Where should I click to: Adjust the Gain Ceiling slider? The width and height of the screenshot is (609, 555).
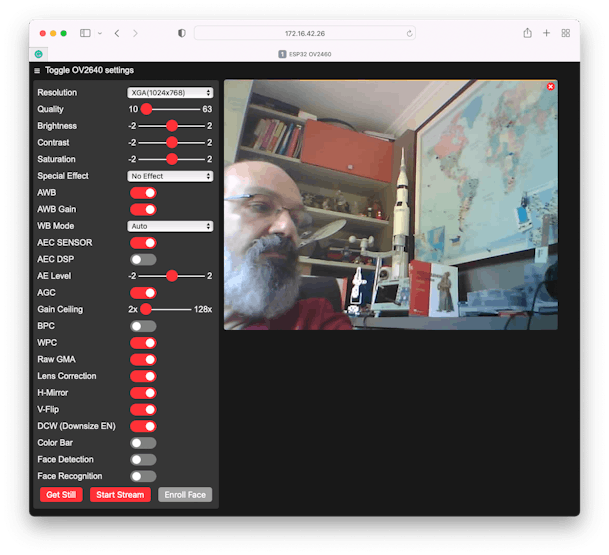click(166, 310)
